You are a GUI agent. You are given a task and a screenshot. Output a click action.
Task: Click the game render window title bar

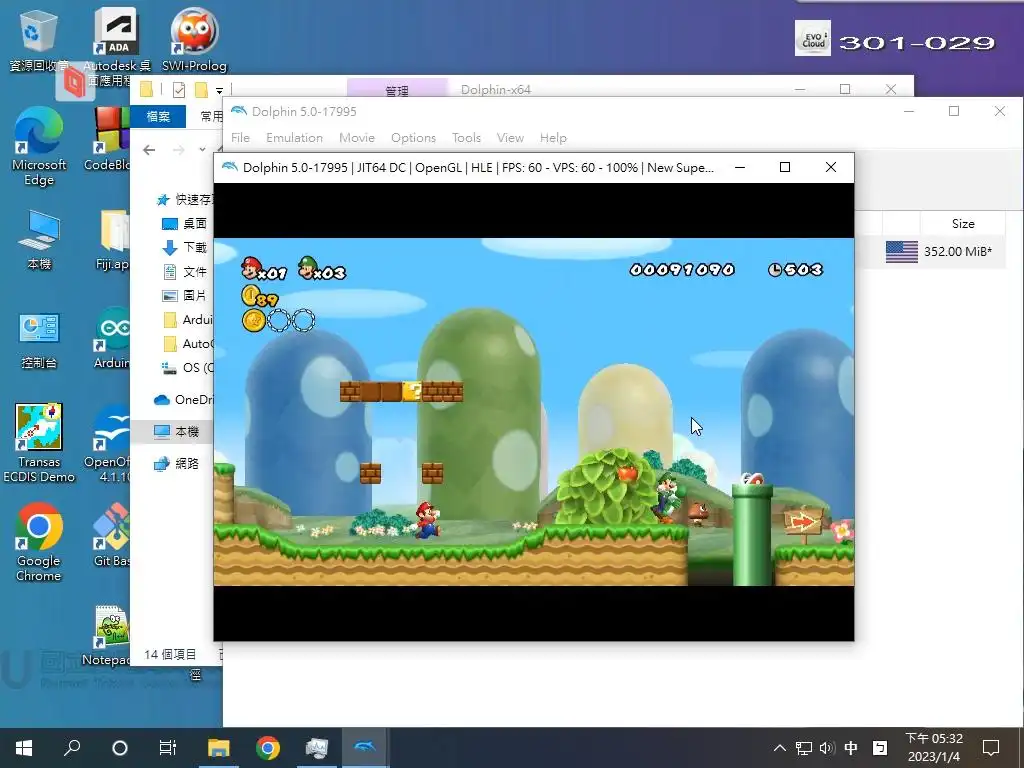(x=477, y=168)
